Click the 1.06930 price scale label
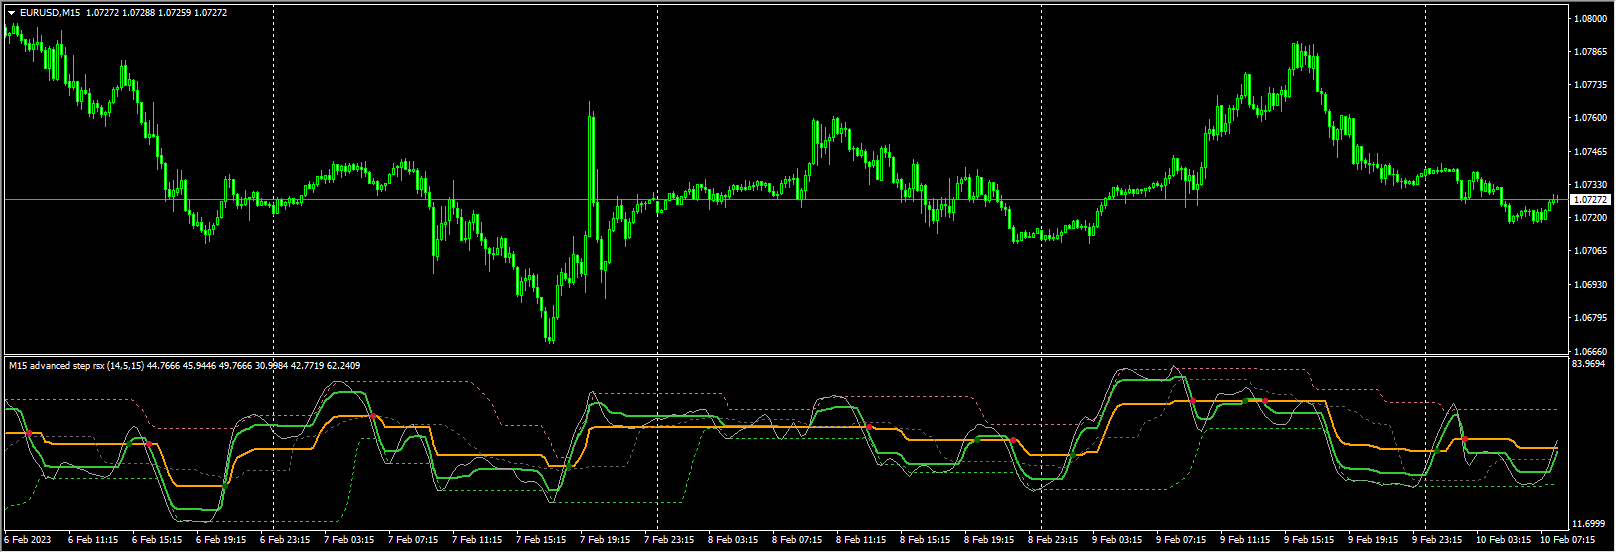Screen dimensions: 1616x553 click(1590, 285)
